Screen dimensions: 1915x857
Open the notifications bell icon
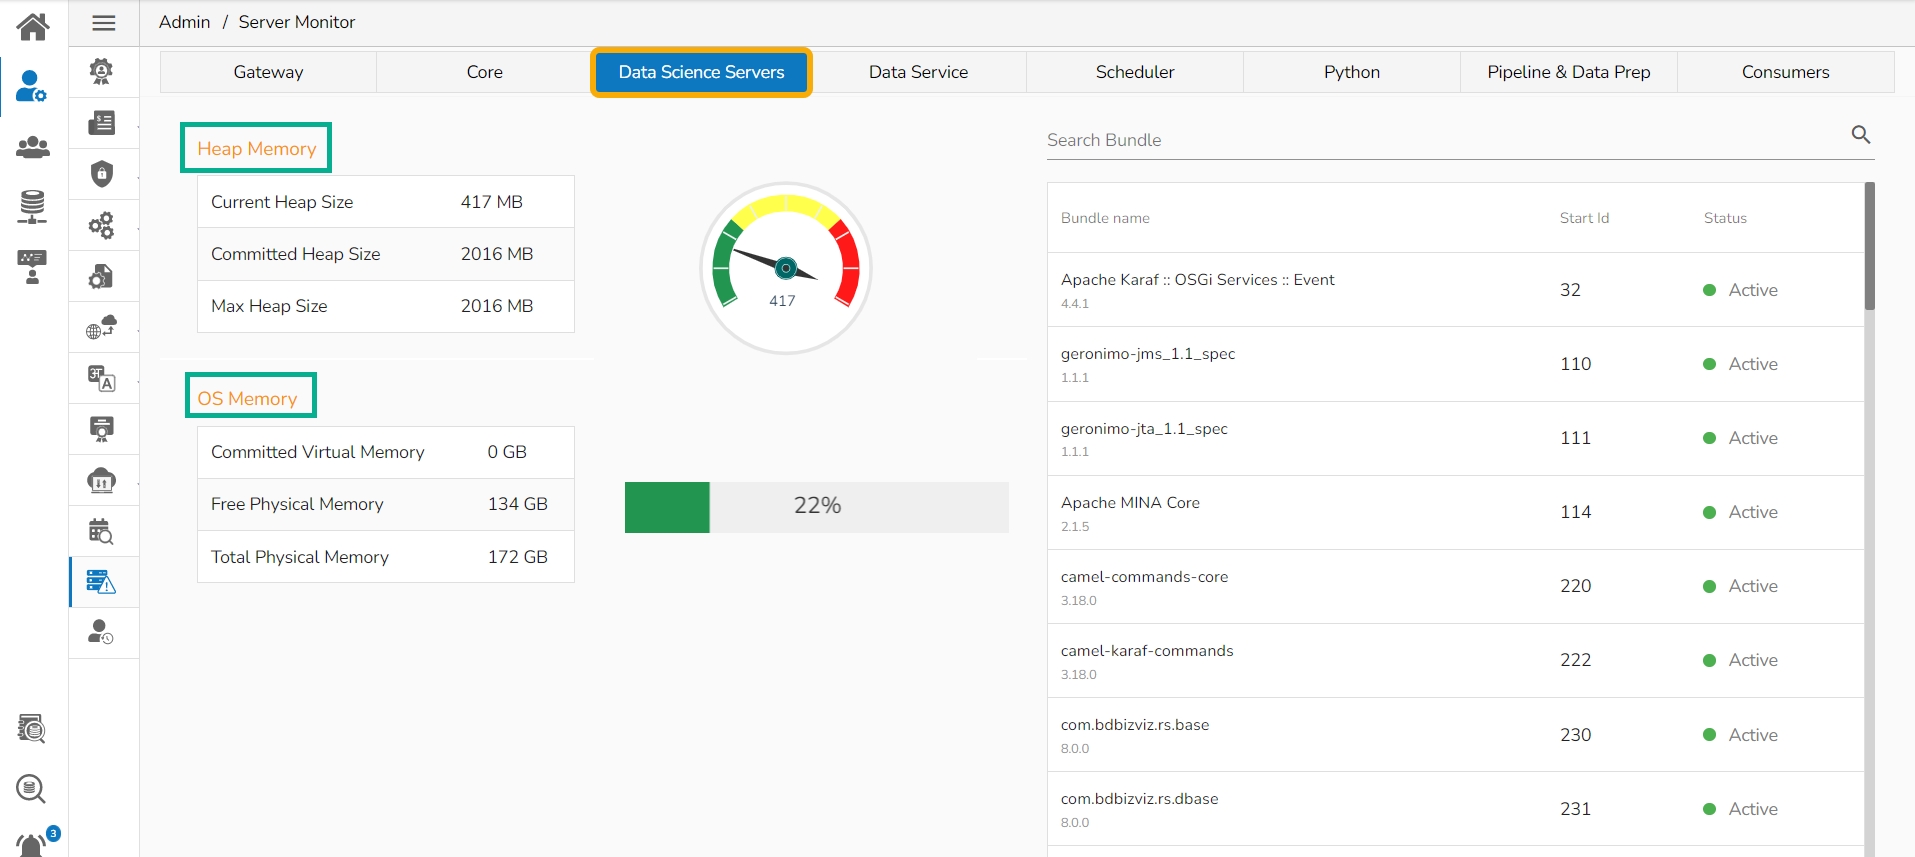coord(32,845)
